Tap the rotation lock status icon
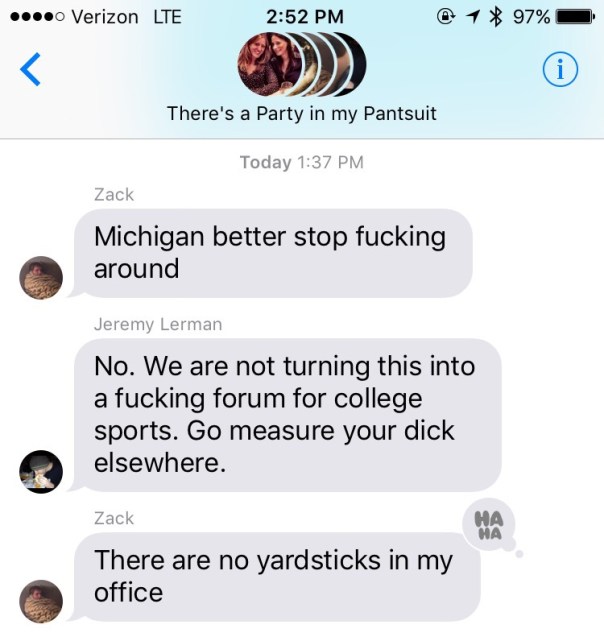 coord(445,17)
